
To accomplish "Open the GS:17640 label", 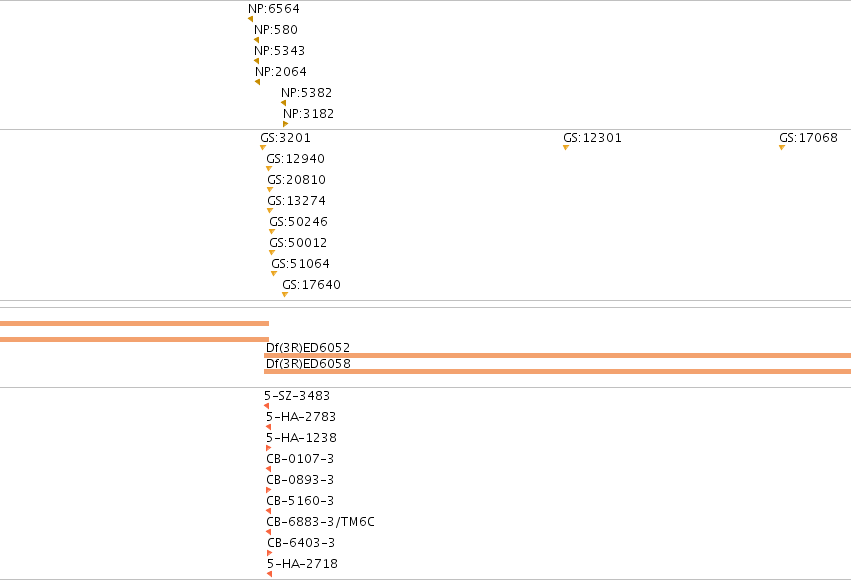I will pos(312,285).
